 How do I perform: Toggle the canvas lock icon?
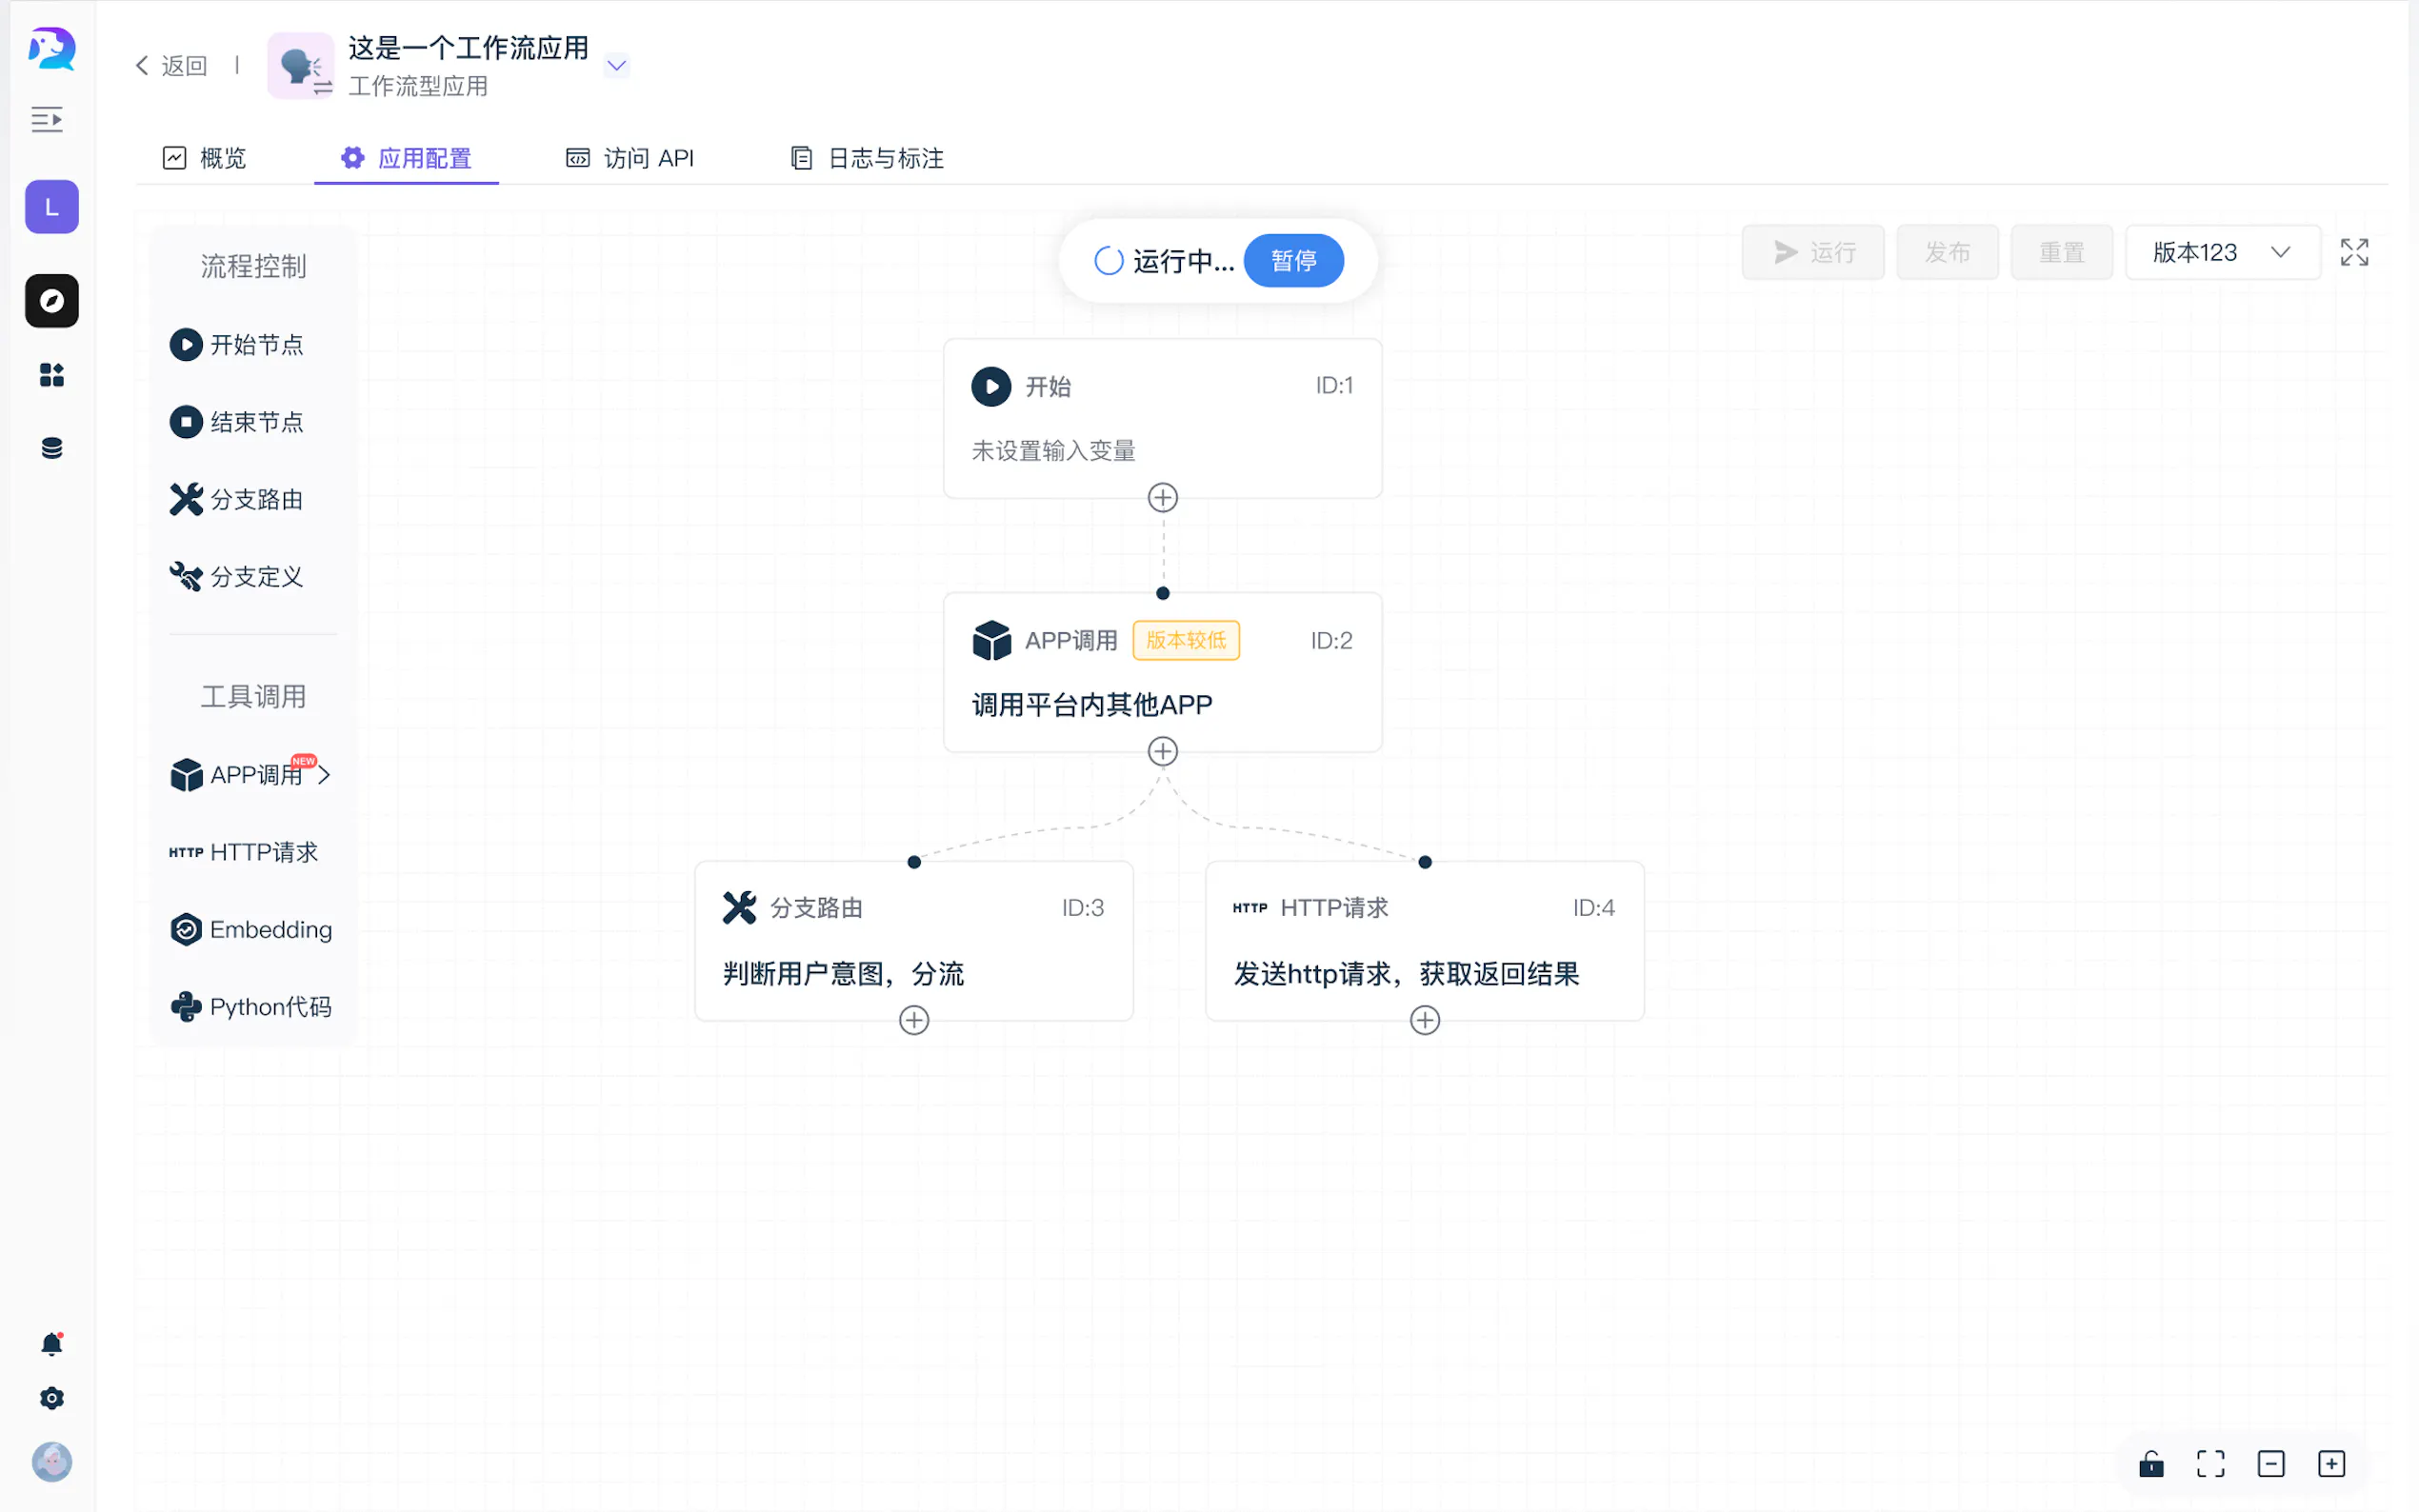(2151, 1464)
